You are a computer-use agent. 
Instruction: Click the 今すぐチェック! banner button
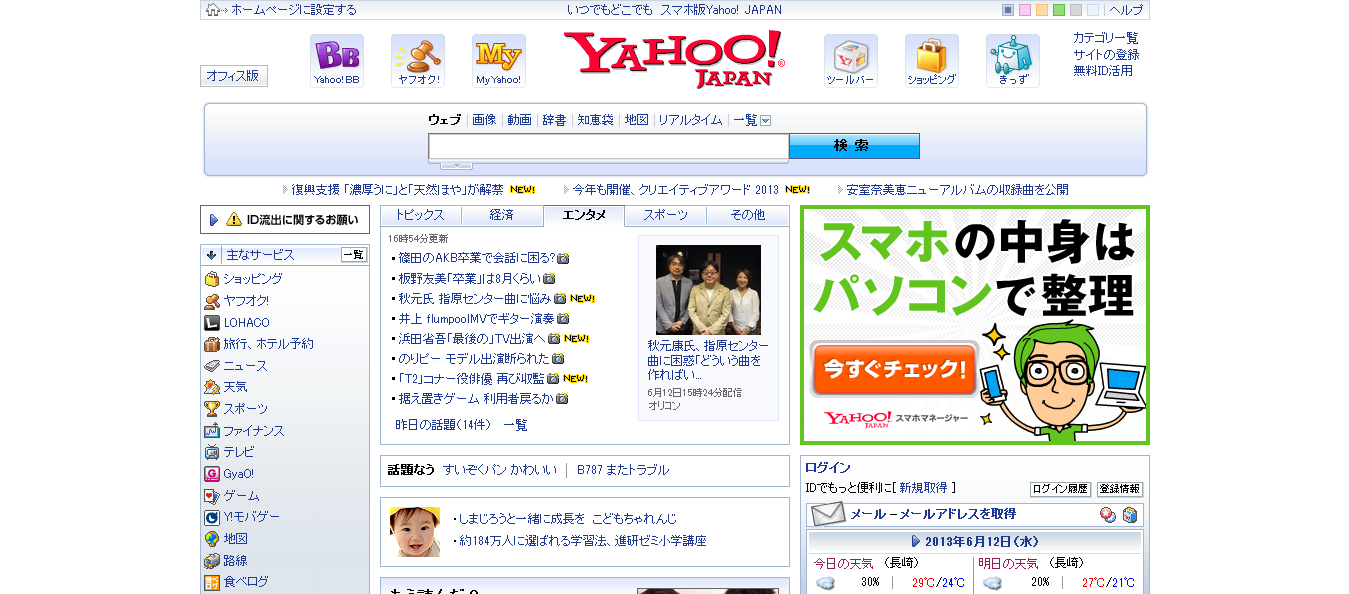click(x=894, y=370)
